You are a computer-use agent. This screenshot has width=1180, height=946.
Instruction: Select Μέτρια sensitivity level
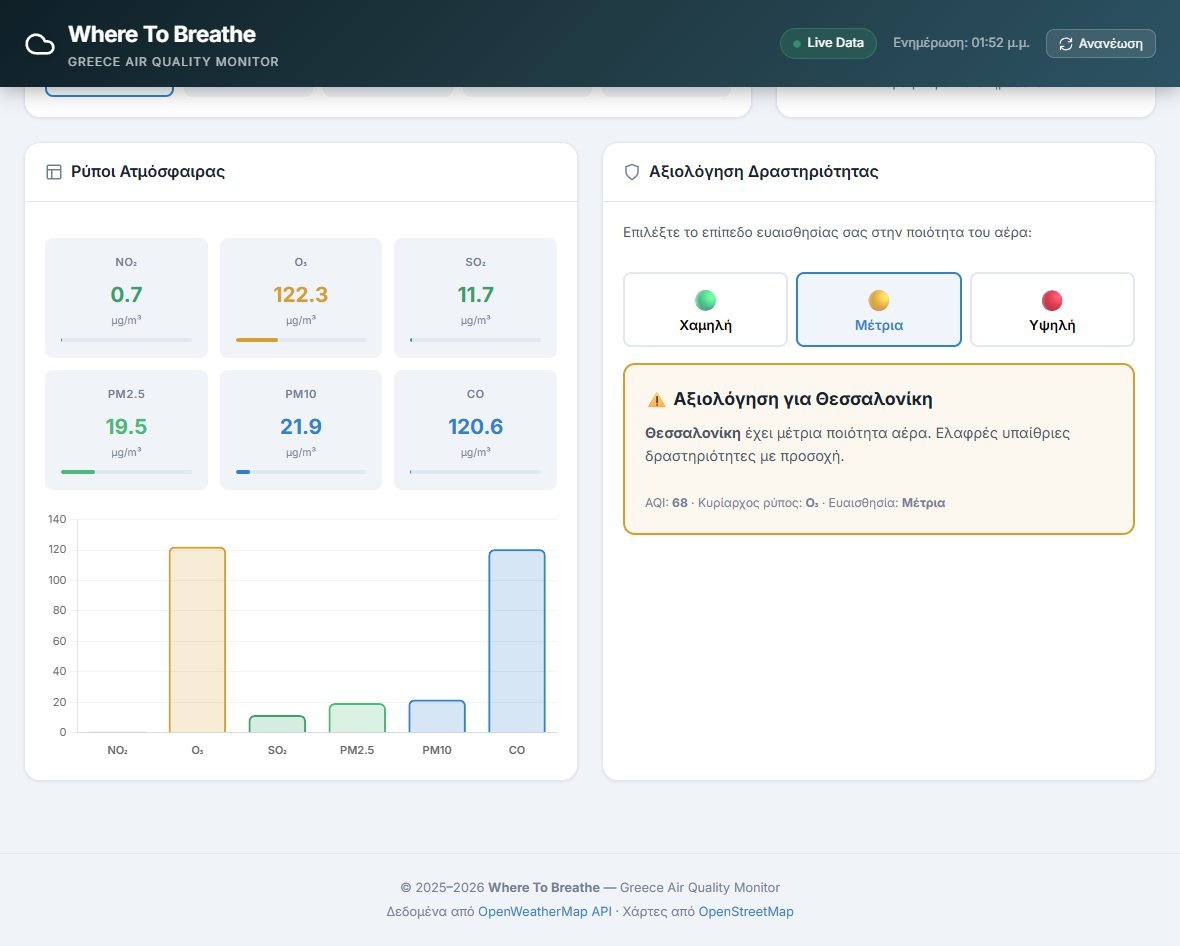pyautogui.click(x=879, y=309)
